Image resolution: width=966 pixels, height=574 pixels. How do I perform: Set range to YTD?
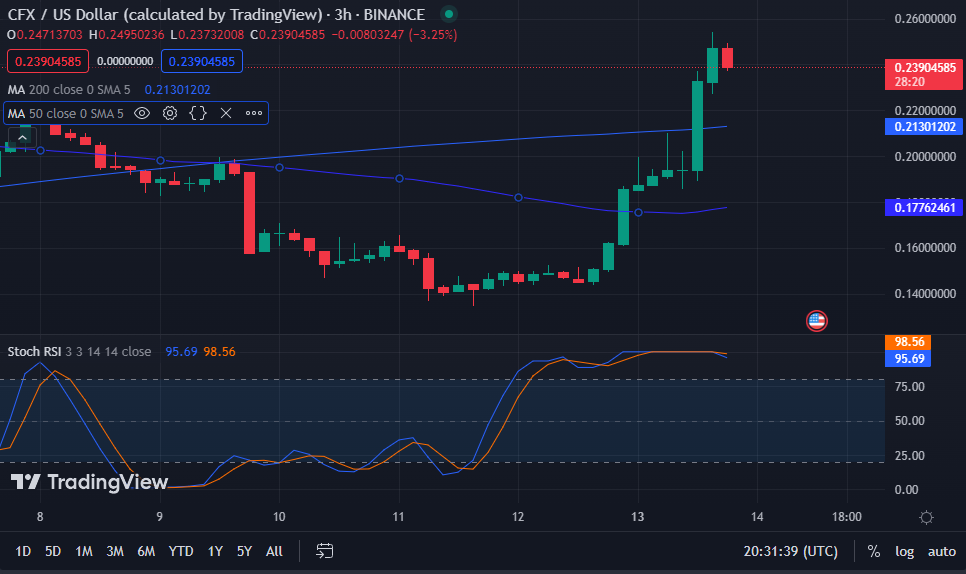coord(181,551)
